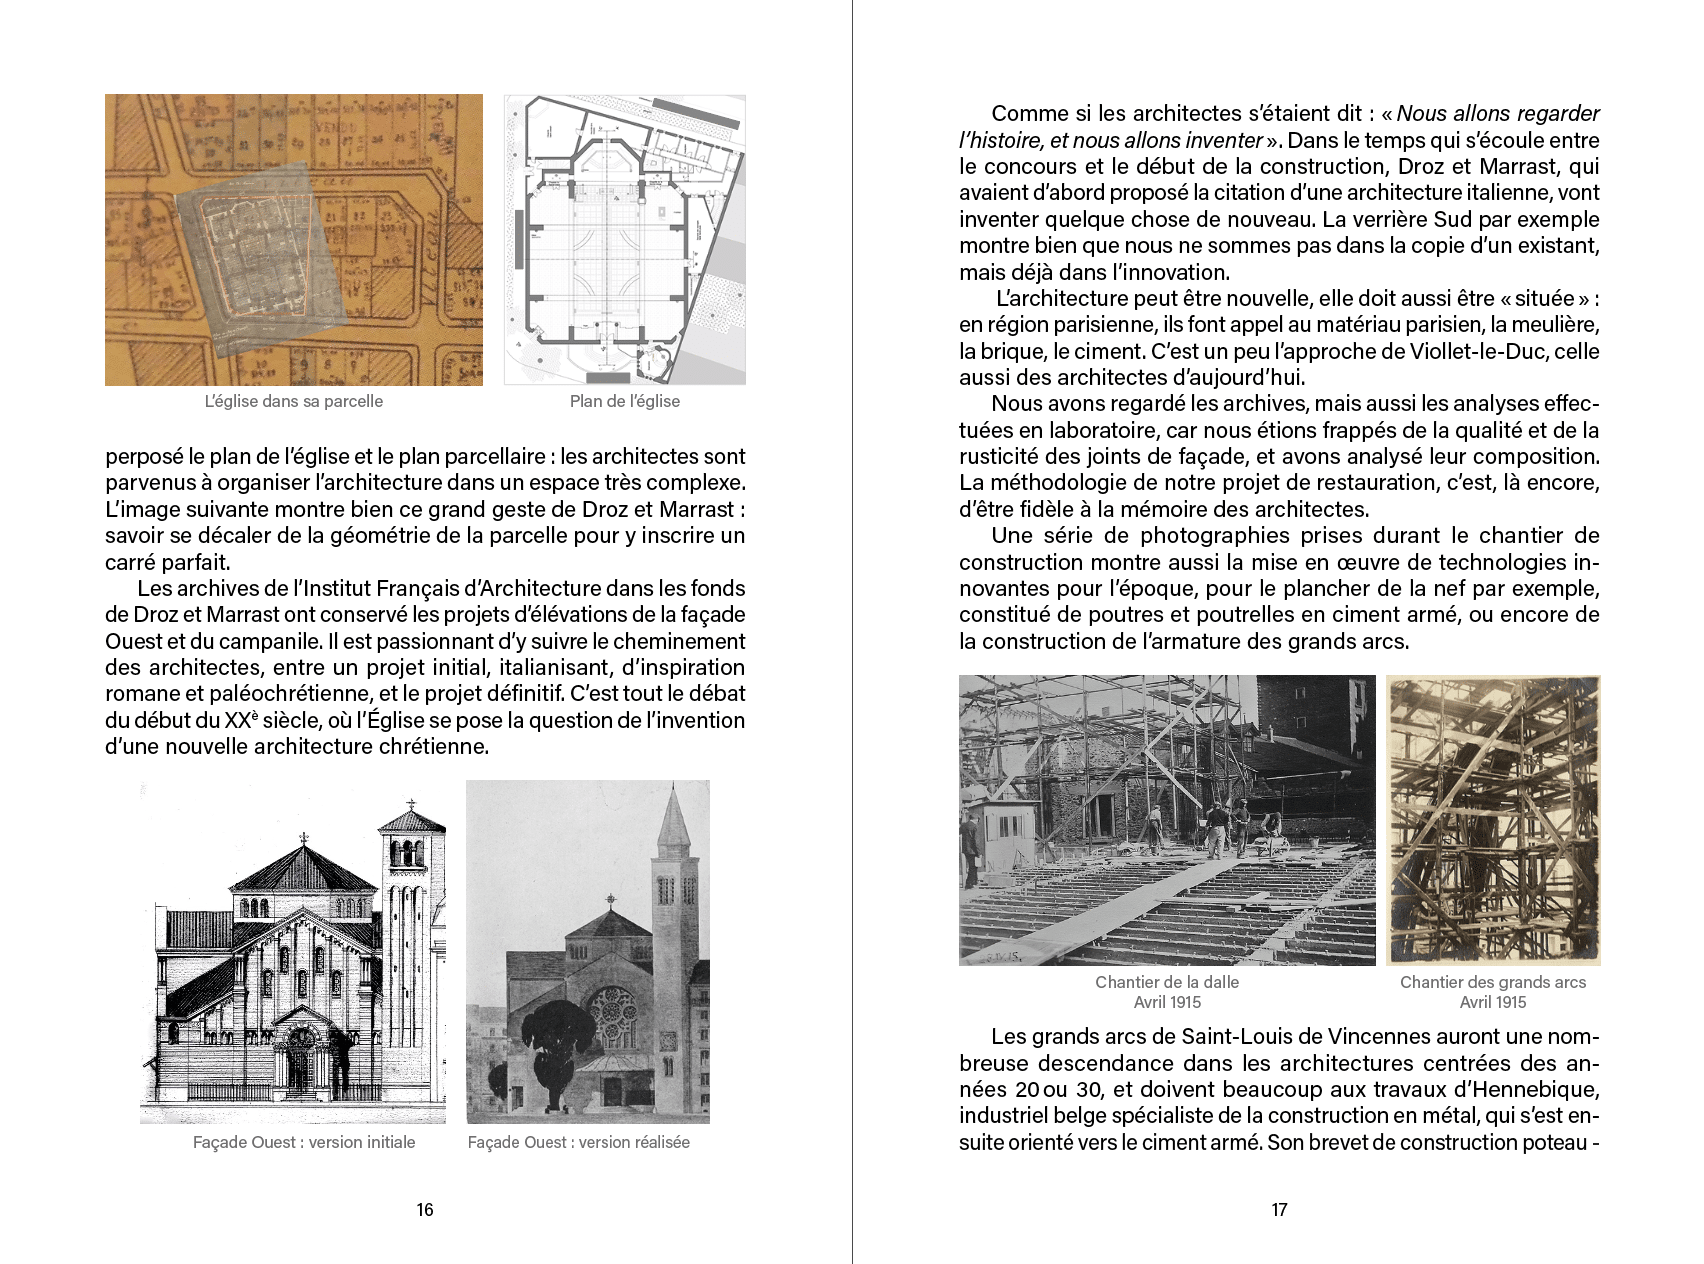Click the "Chantier des grands arcs" caption
Image resolution: width=1704 pixels, height=1264 pixels.
[x=1492, y=982]
